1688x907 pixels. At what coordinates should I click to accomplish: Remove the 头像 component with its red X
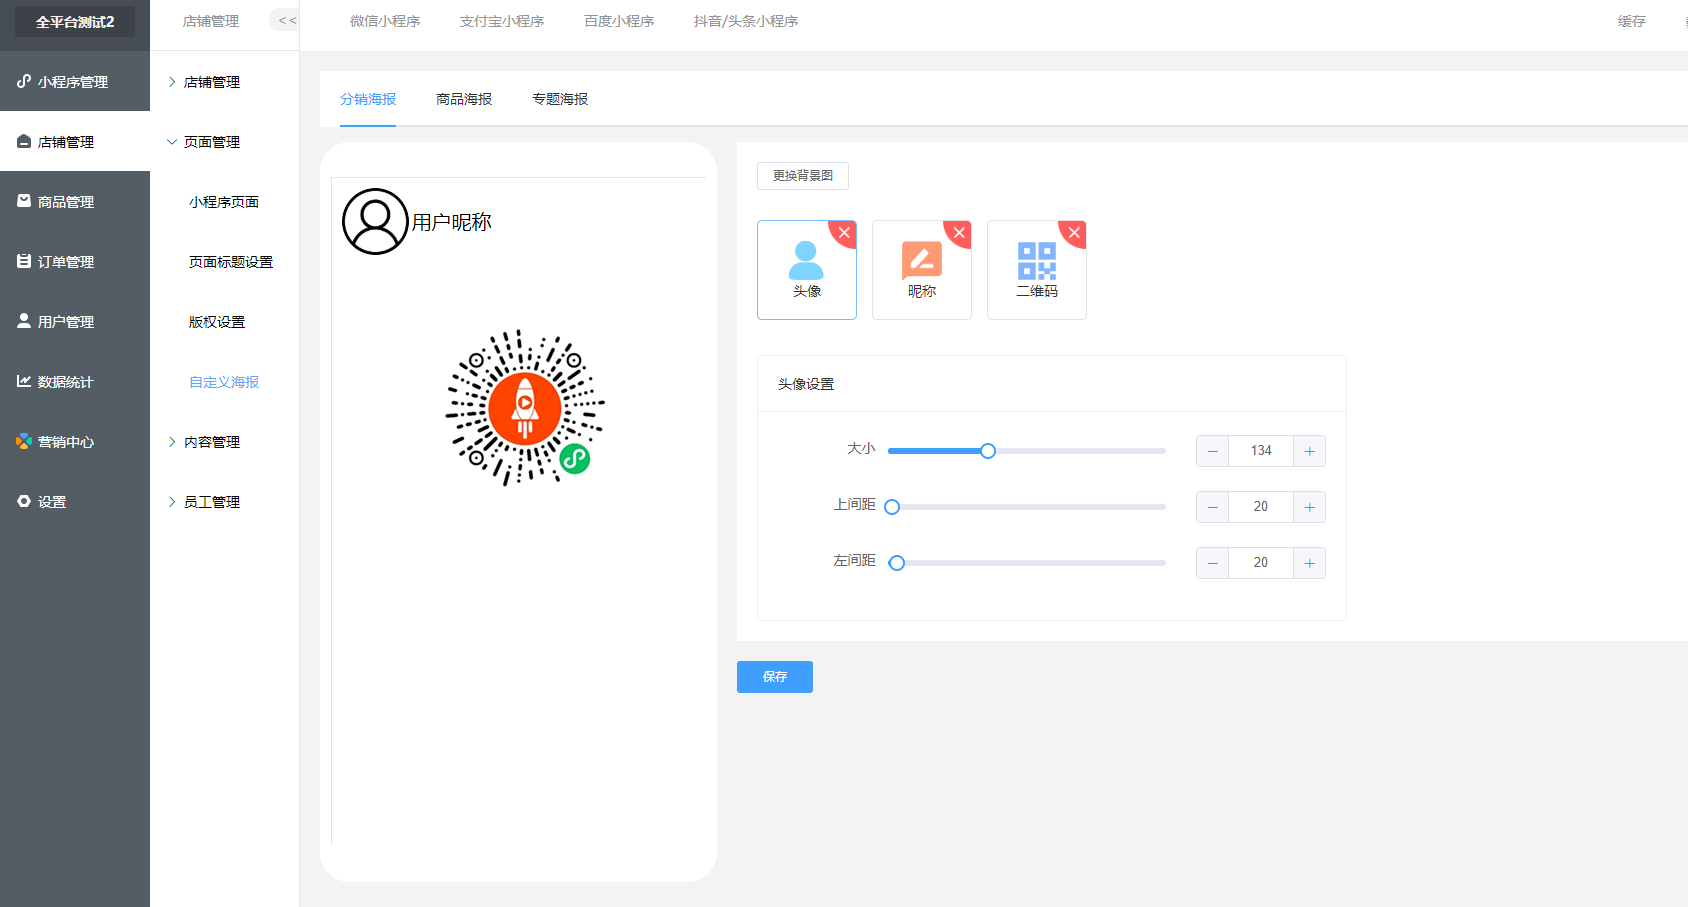click(844, 232)
